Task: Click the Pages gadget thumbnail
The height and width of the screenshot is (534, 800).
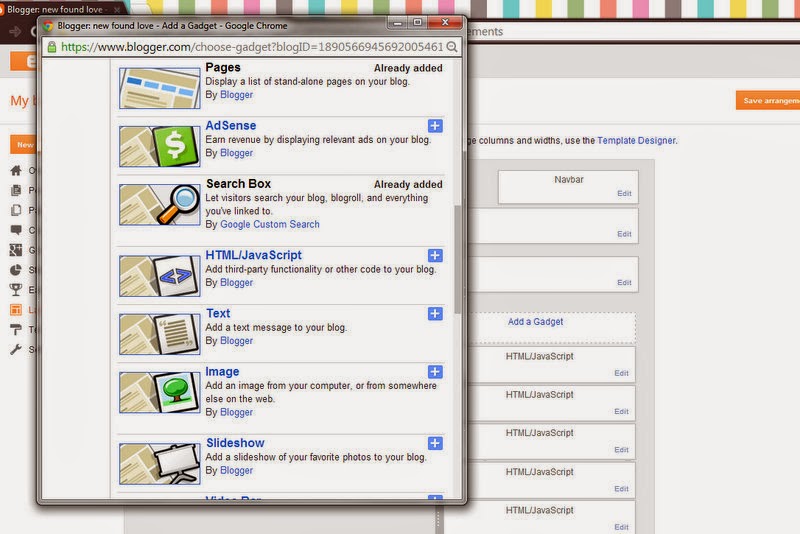Action: pos(160,88)
